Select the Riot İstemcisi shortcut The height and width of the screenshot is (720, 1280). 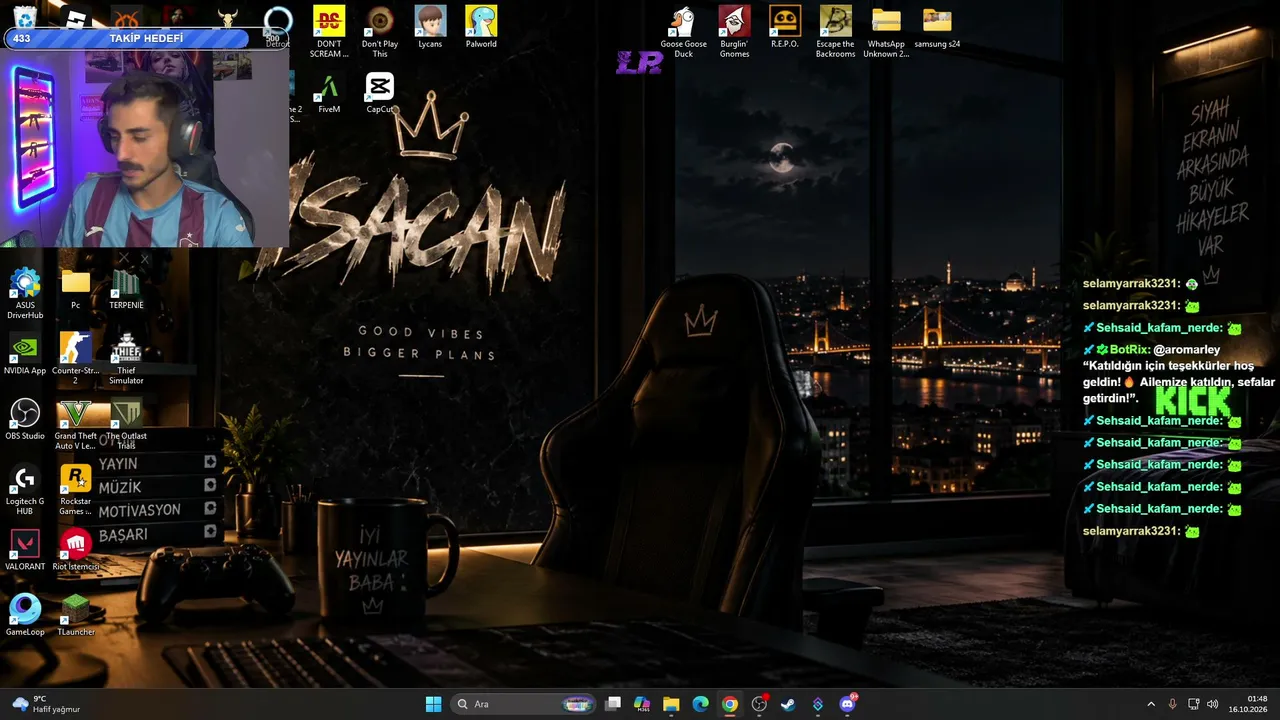tap(75, 550)
